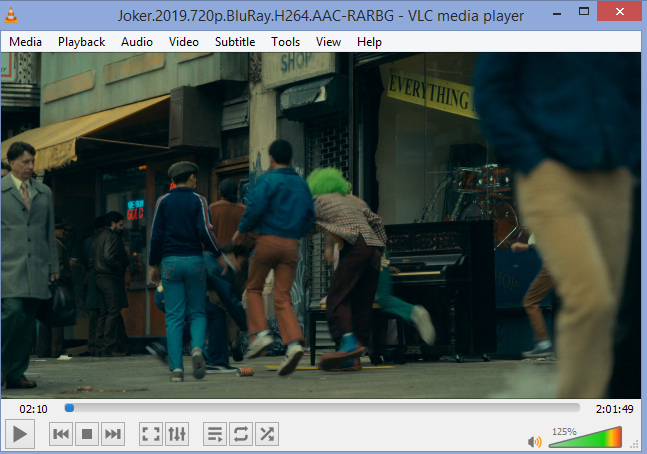Skip to previous media track

(x=61, y=434)
